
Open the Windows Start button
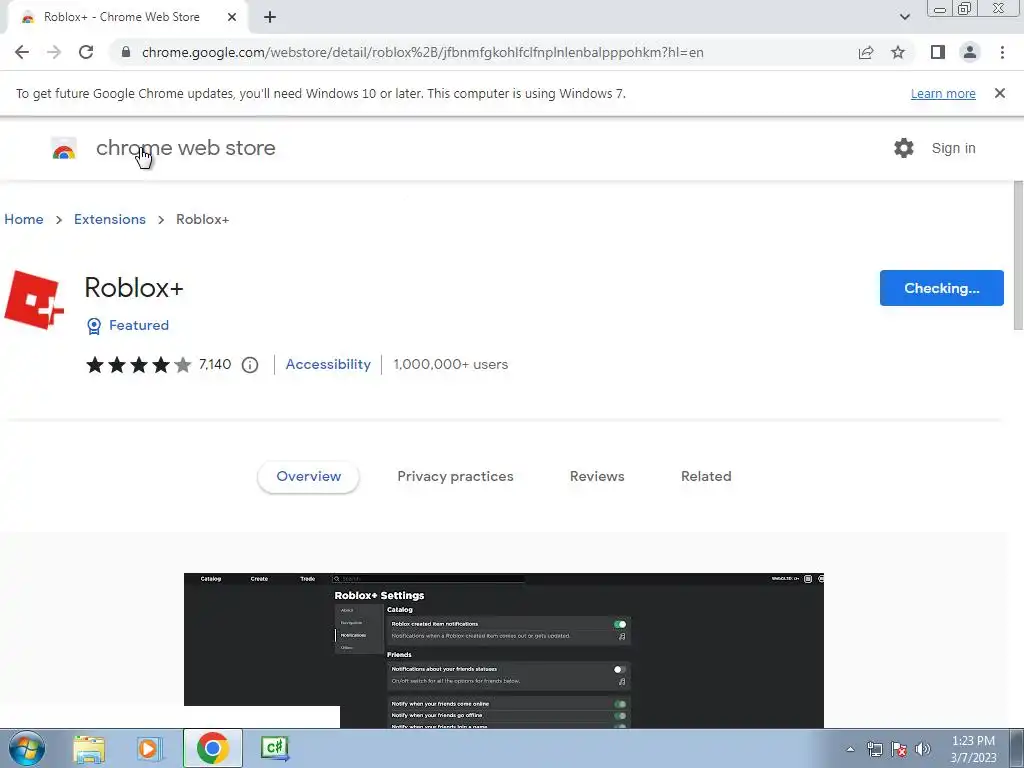pyautogui.click(x=27, y=748)
